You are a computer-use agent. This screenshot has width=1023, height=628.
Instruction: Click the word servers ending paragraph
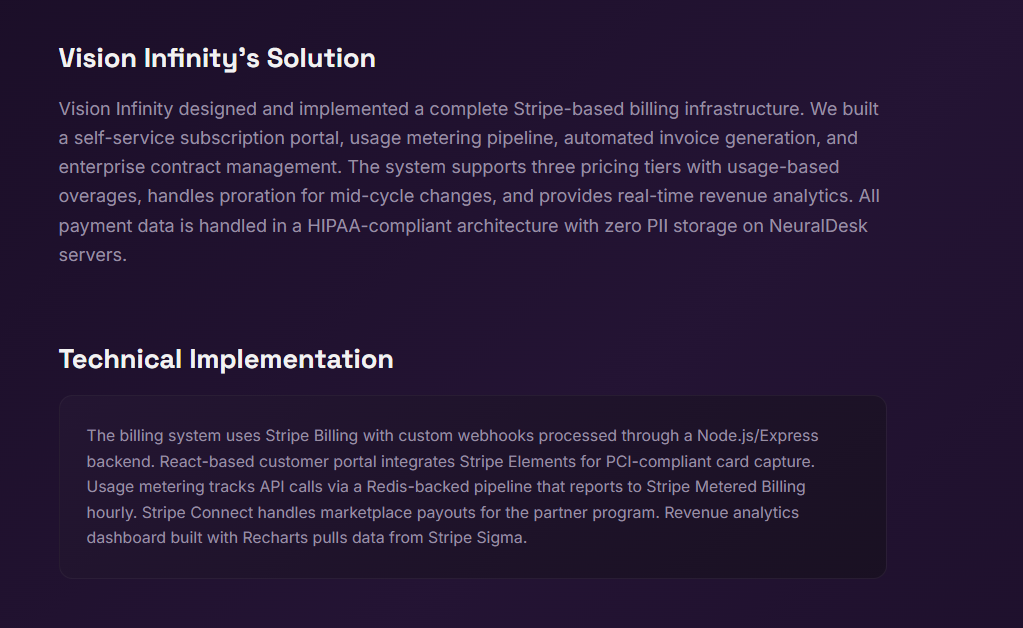[x=90, y=255]
